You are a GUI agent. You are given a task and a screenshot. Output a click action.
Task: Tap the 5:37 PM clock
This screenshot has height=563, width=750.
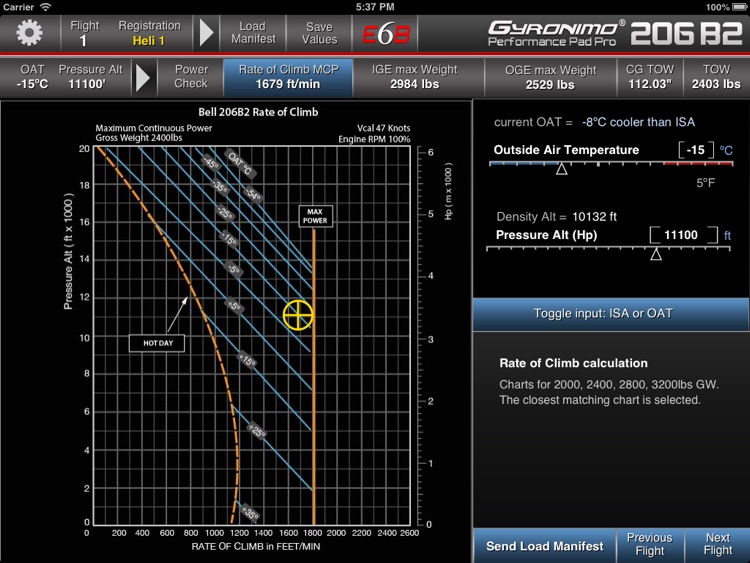tap(375, 7)
